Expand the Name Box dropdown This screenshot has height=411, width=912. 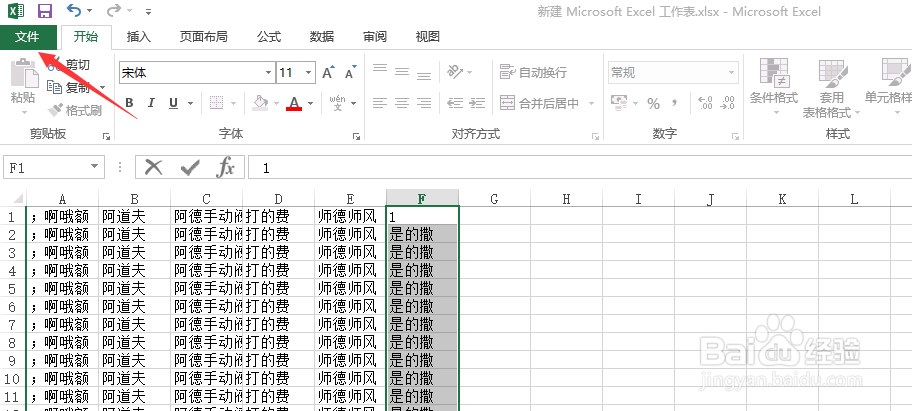click(94, 167)
